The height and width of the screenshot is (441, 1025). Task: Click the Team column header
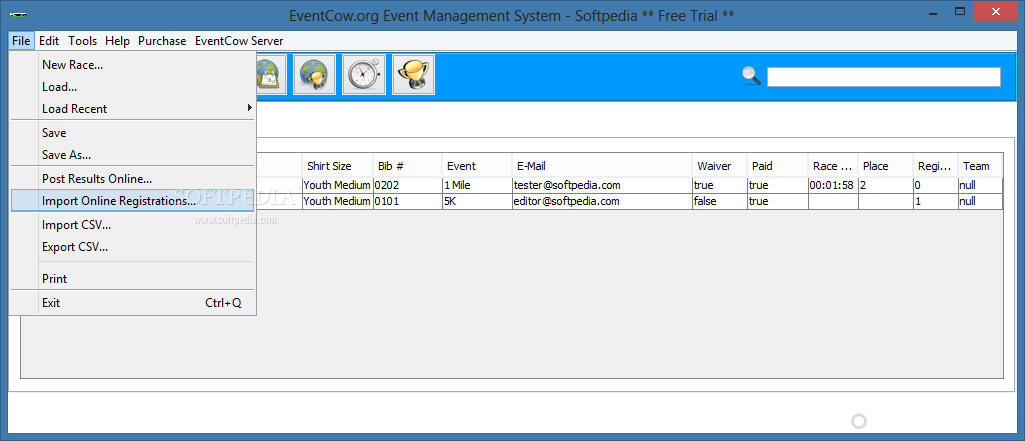981,166
